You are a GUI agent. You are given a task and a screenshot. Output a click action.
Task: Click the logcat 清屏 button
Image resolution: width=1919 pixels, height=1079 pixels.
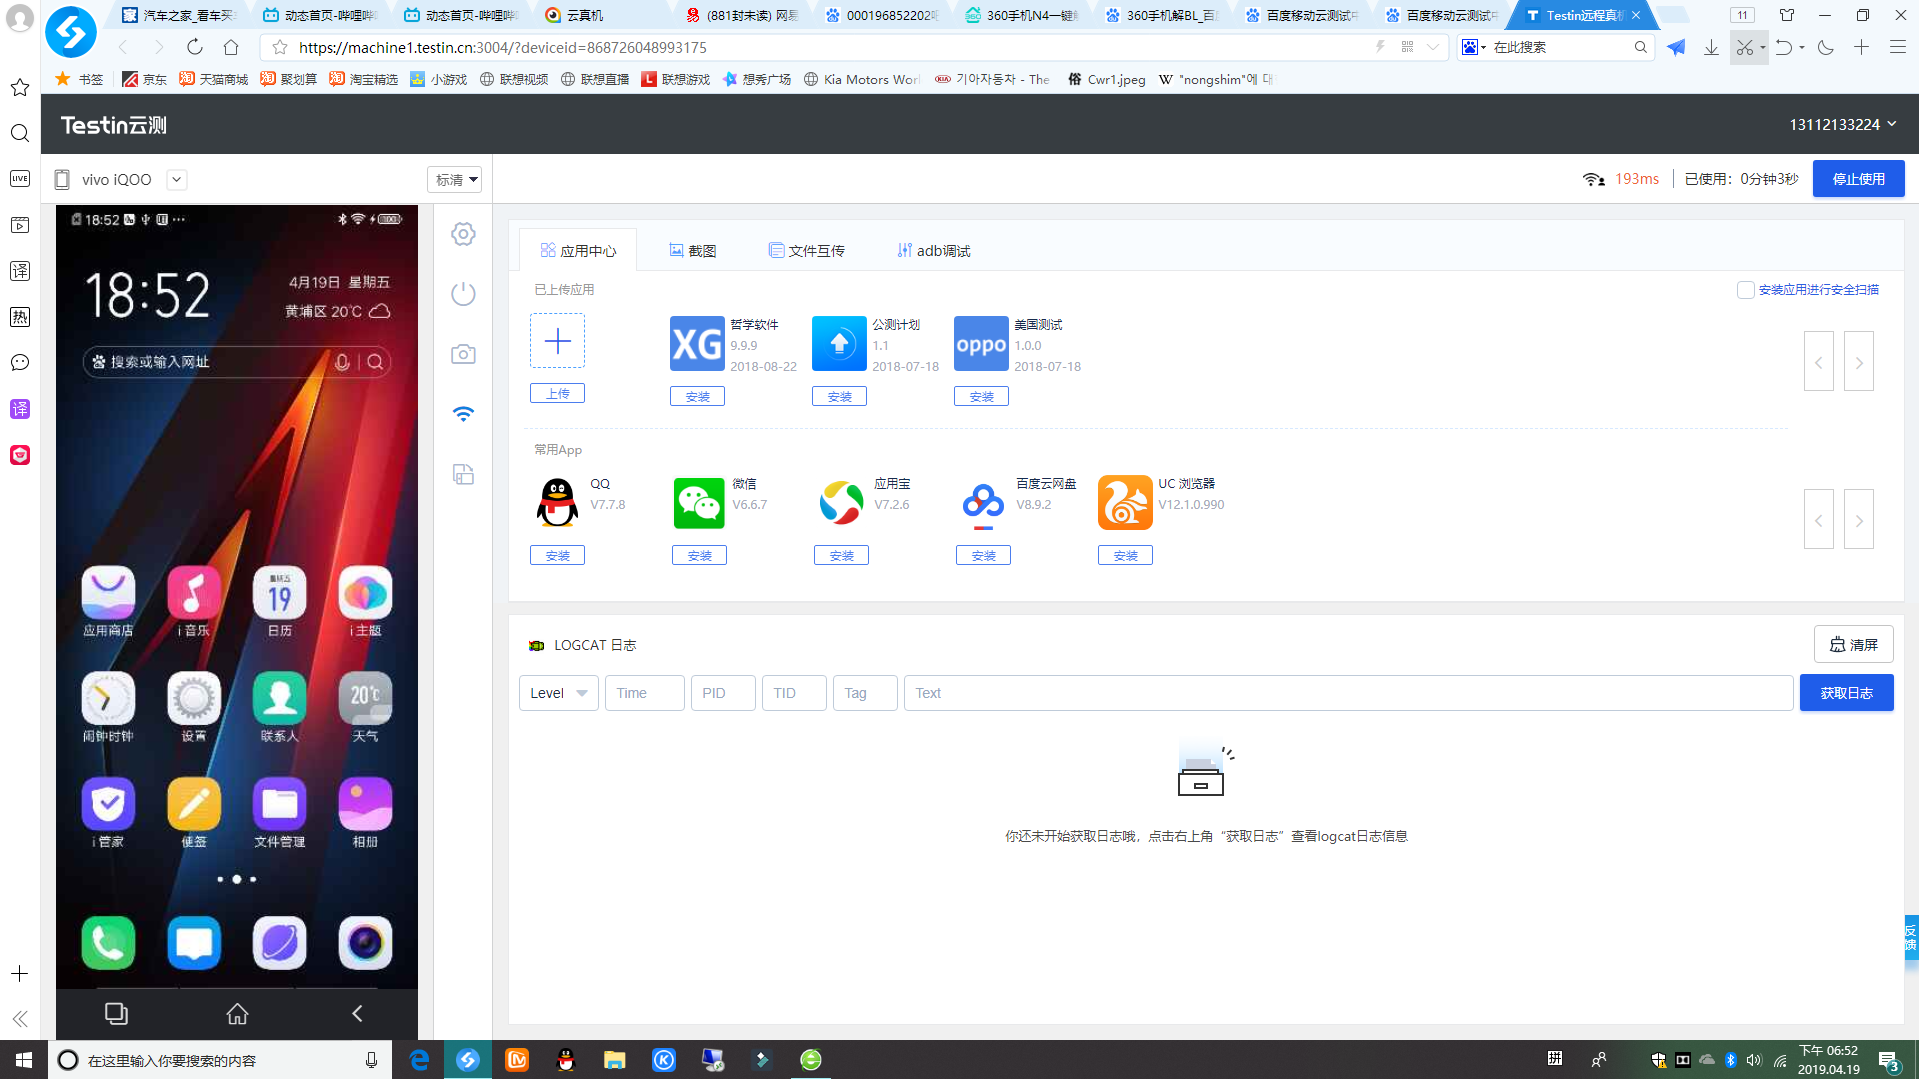point(1853,644)
